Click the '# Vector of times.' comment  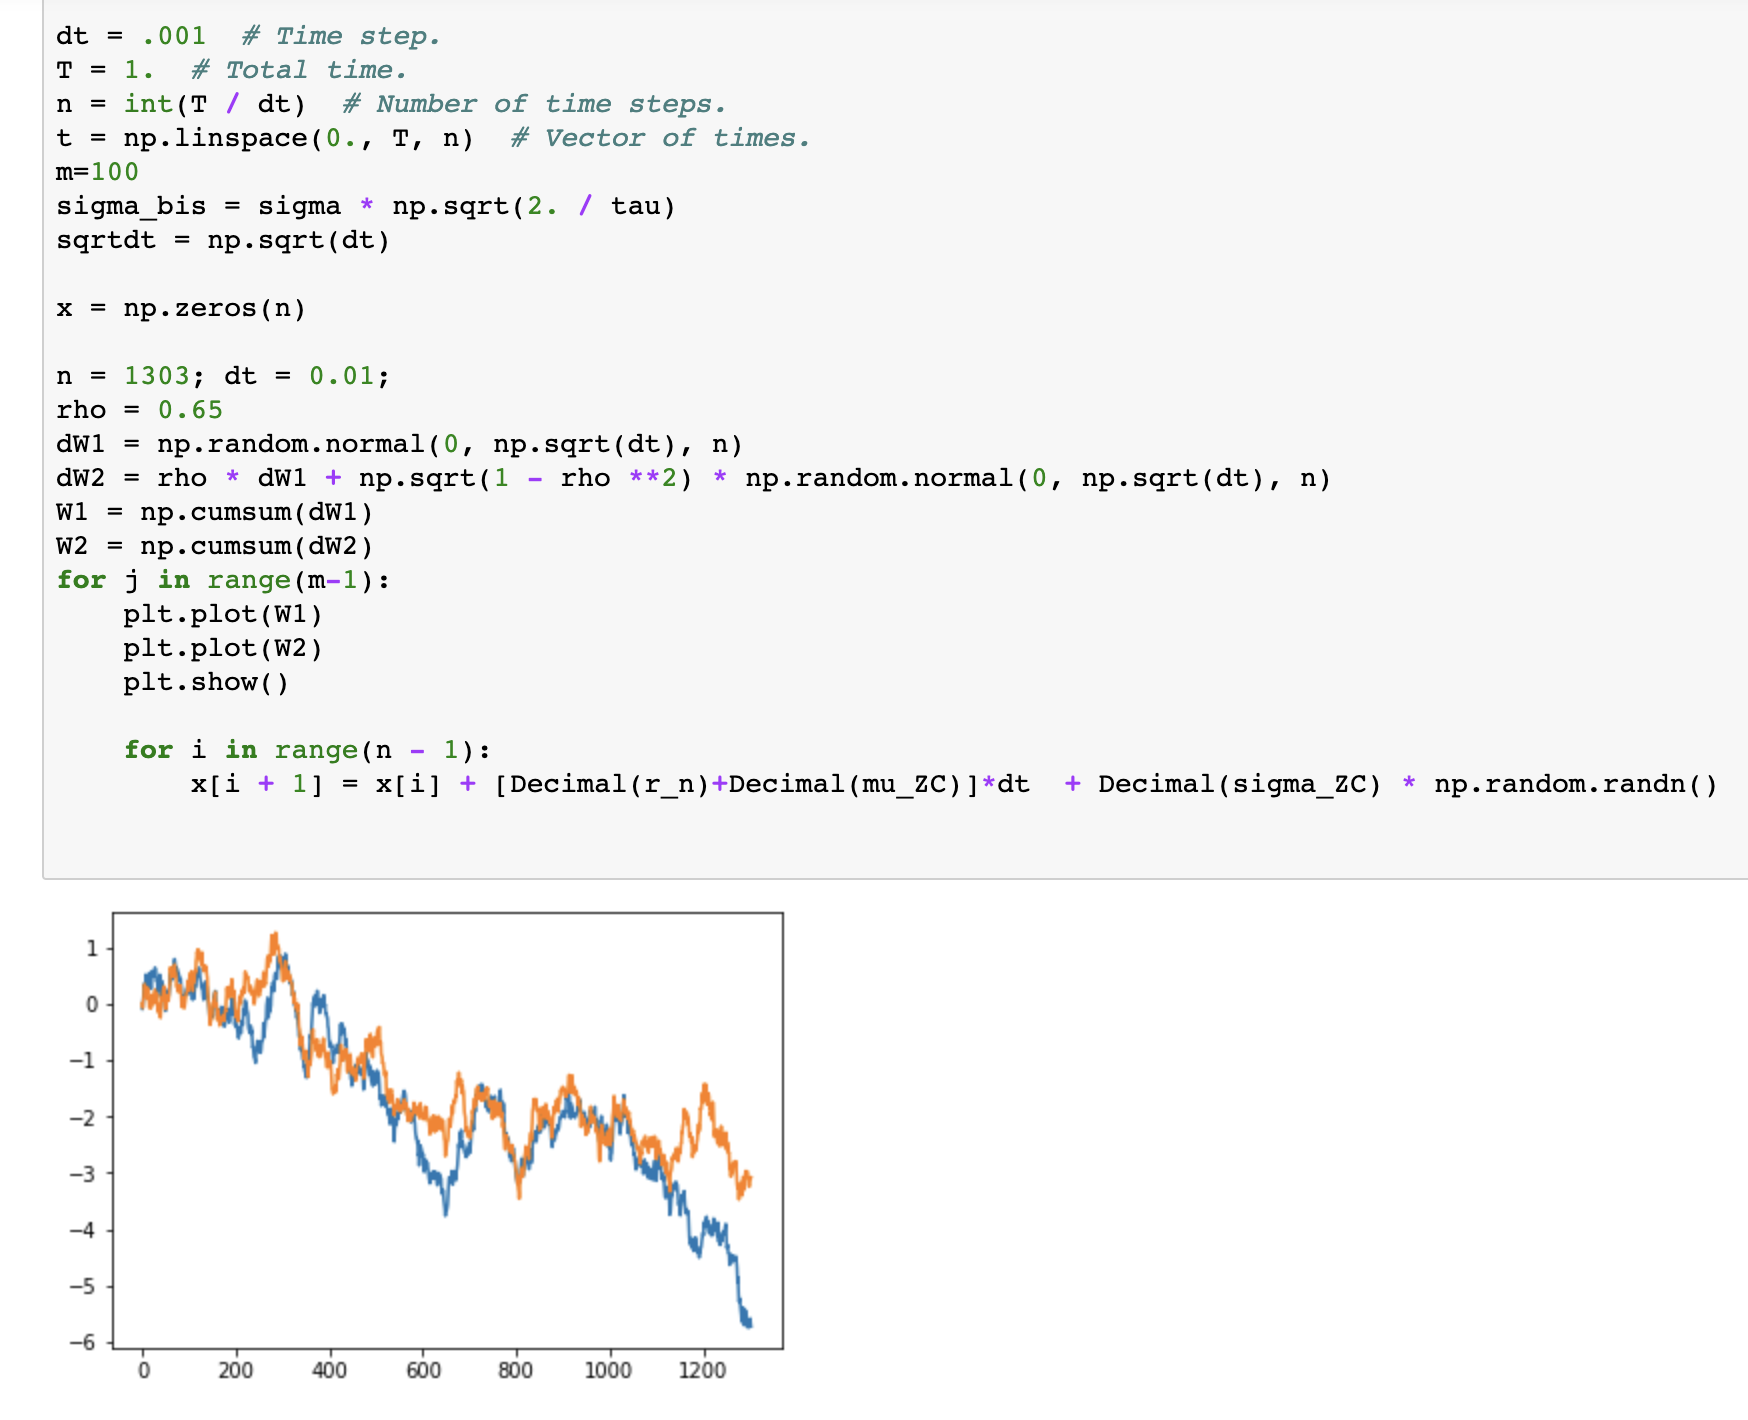click(660, 138)
